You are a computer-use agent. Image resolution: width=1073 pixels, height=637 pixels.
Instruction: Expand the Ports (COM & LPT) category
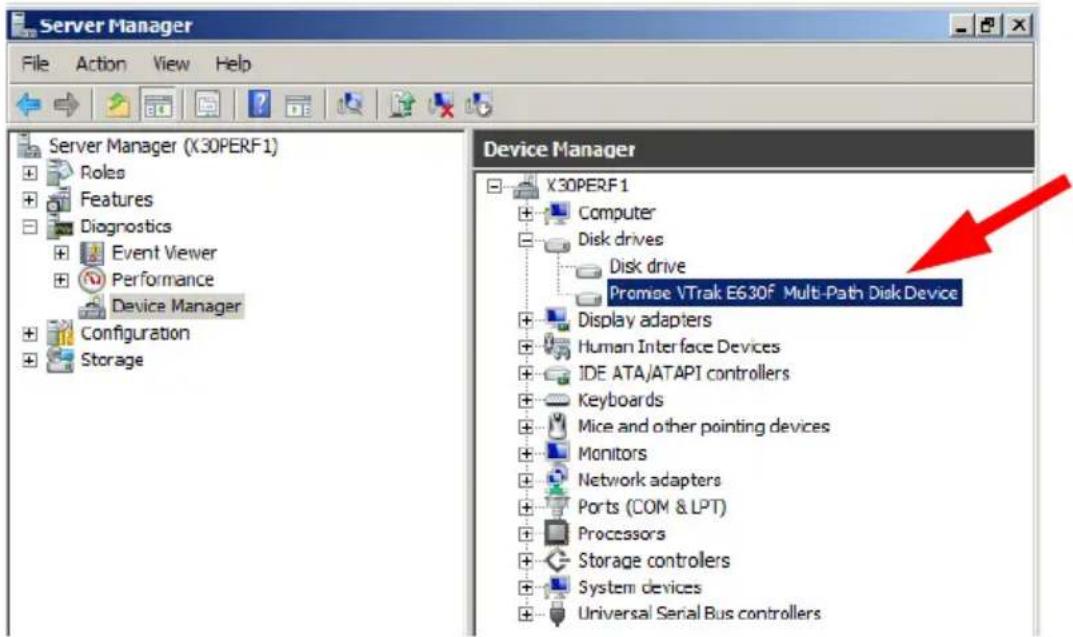click(526, 507)
